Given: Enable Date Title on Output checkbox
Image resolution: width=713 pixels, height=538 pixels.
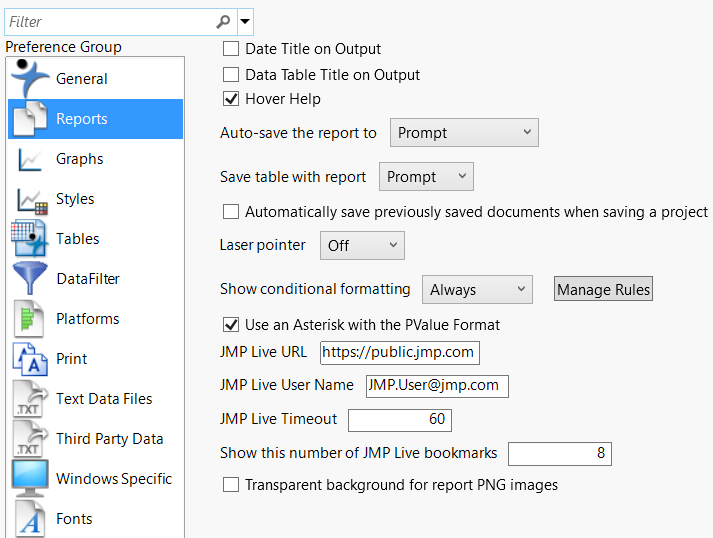Looking at the screenshot, I should [231, 49].
